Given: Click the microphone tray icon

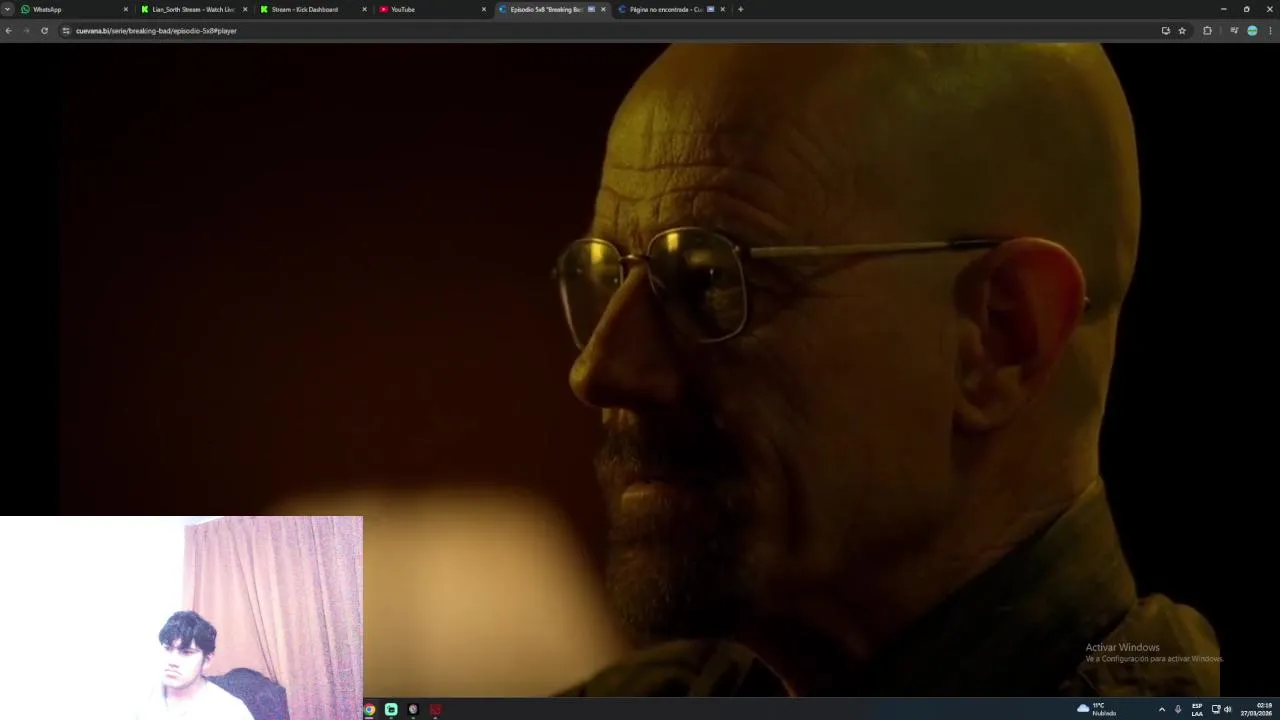Looking at the screenshot, I should pyautogui.click(x=1178, y=709).
